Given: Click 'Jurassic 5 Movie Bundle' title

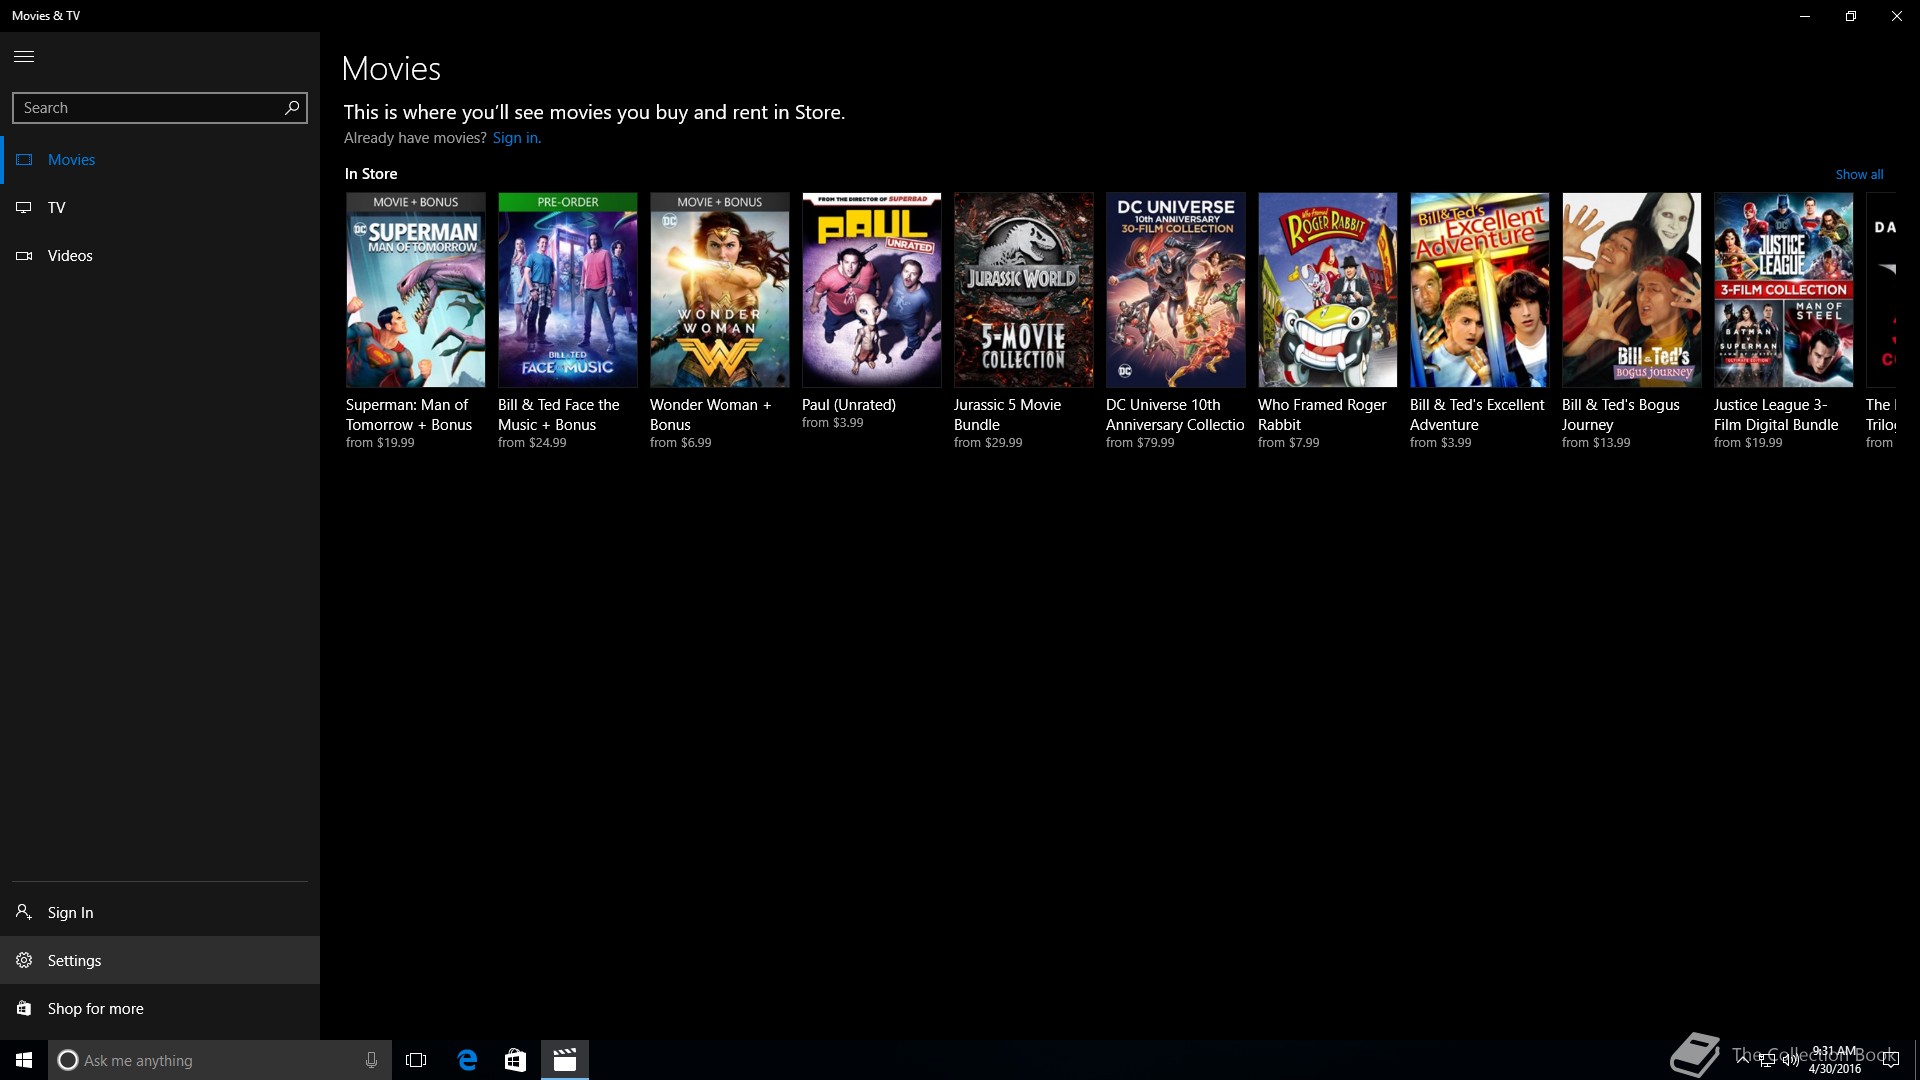Looking at the screenshot, I should [x=1007, y=415].
